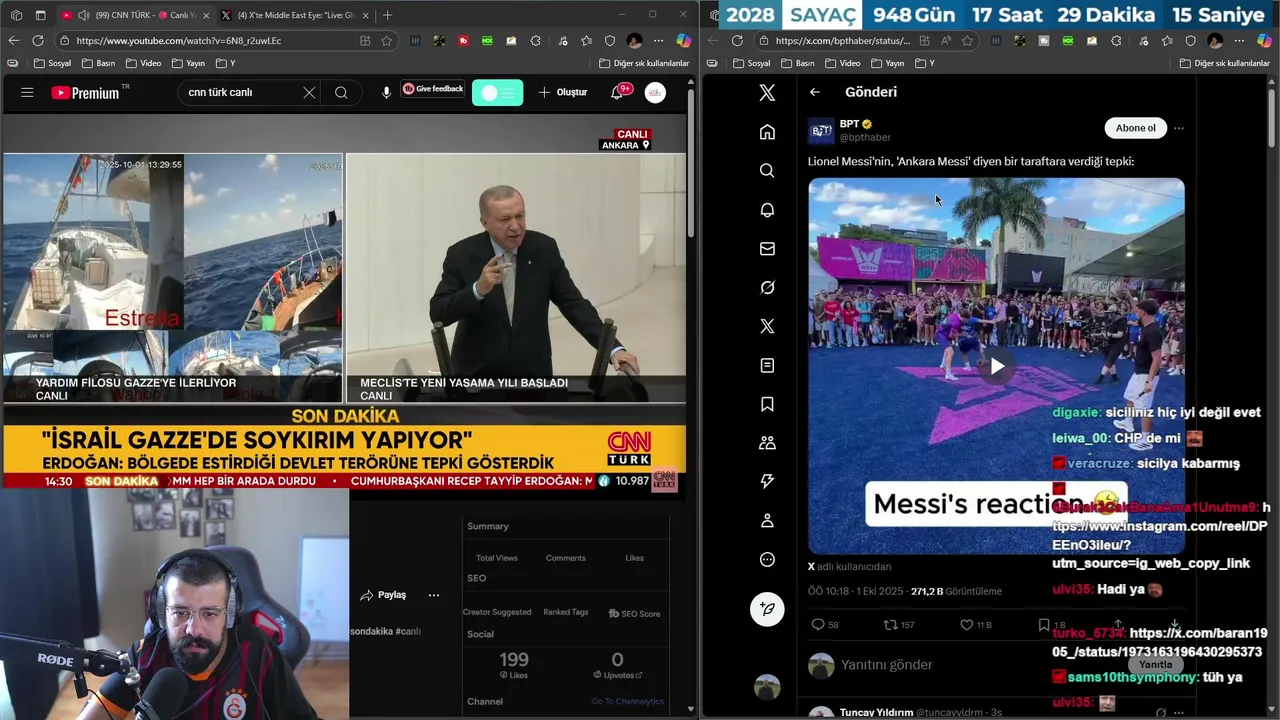Viewport: 1280px width, 720px height.
Task: Go back in the left browser window
Action: 13,40
